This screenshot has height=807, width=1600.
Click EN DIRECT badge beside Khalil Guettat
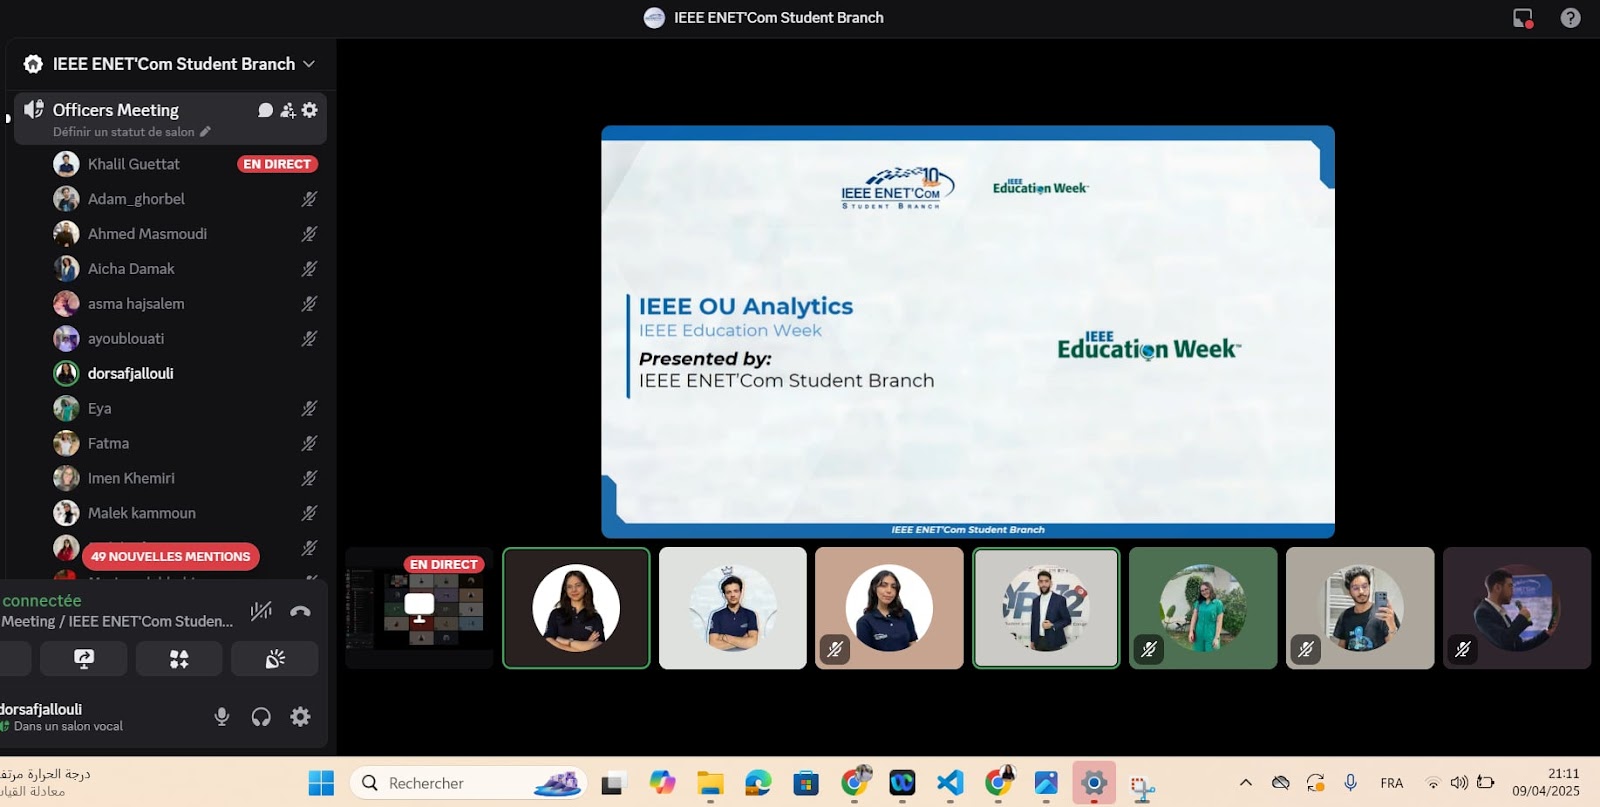click(277, 164)
